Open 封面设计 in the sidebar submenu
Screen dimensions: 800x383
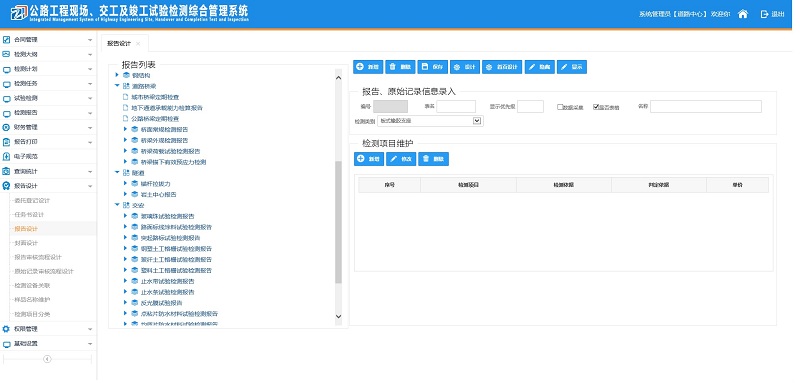pos(27,243)
